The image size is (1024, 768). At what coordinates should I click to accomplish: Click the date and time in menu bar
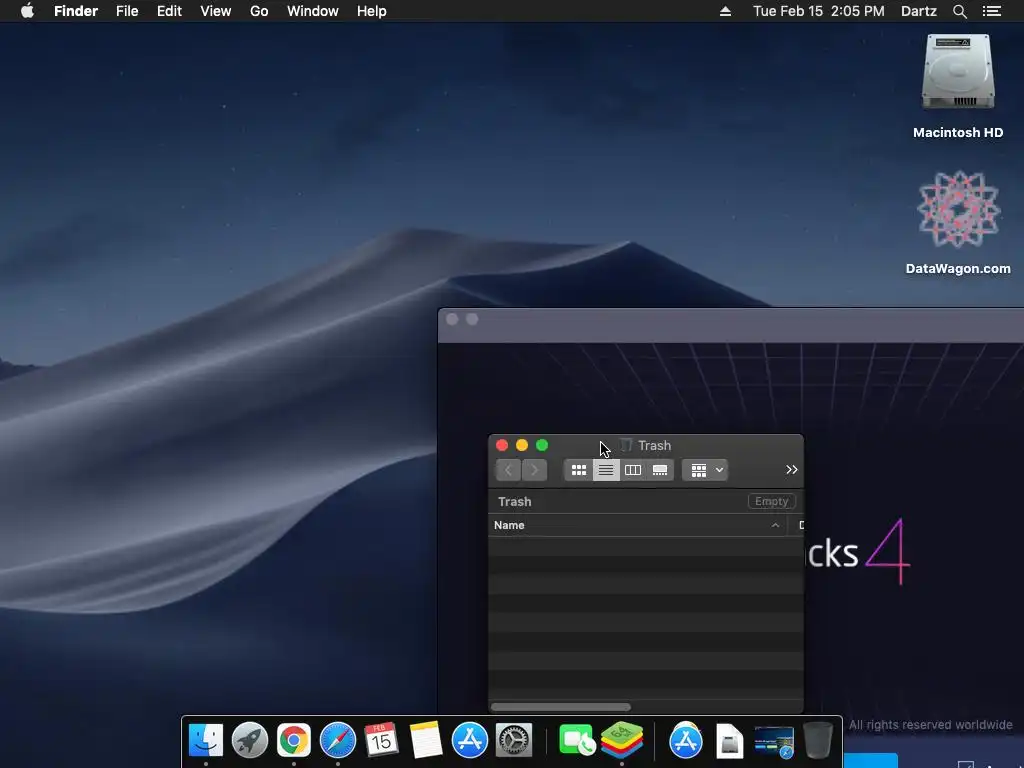[x=818, y=11]
